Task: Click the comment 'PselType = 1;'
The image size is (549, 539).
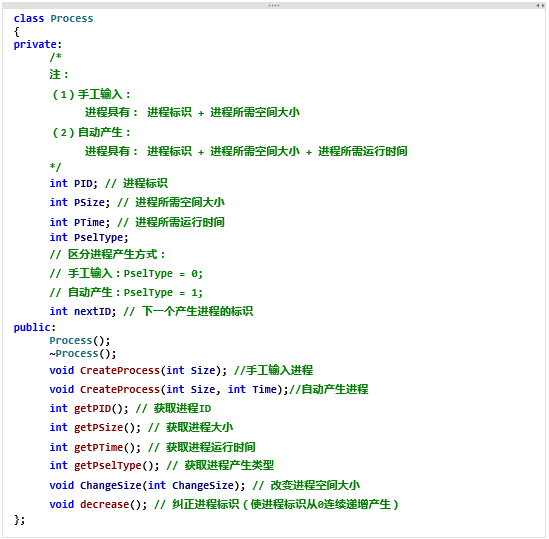Action: point(163,292)
